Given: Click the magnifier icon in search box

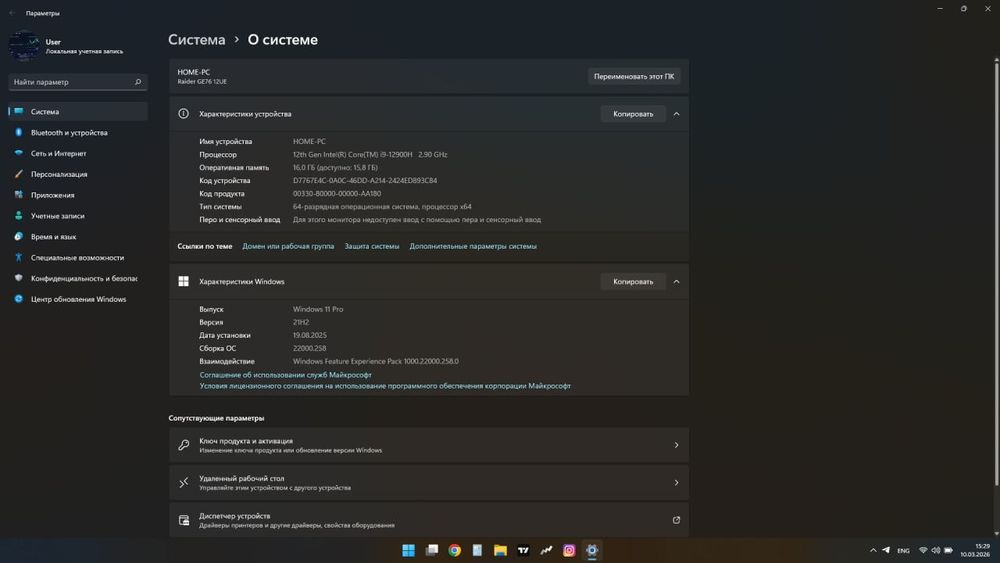Looking at the screenshot, I should (x=138, y=82).
